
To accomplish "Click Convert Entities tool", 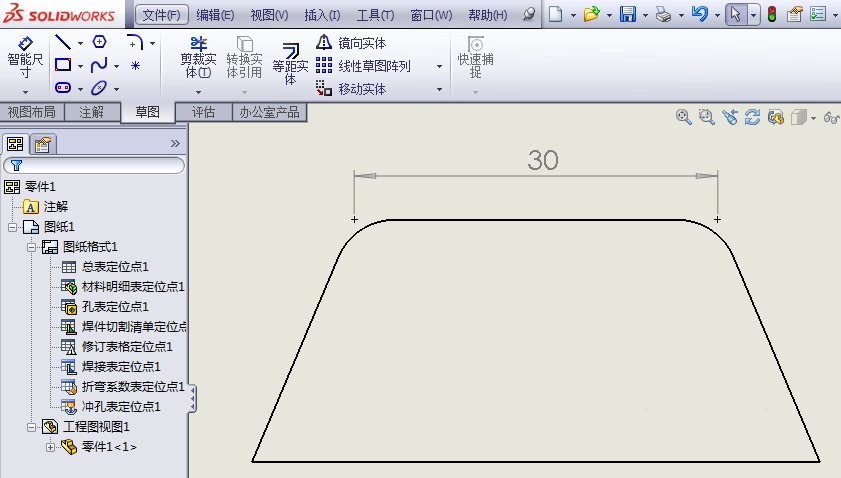I will click(244, 58).
